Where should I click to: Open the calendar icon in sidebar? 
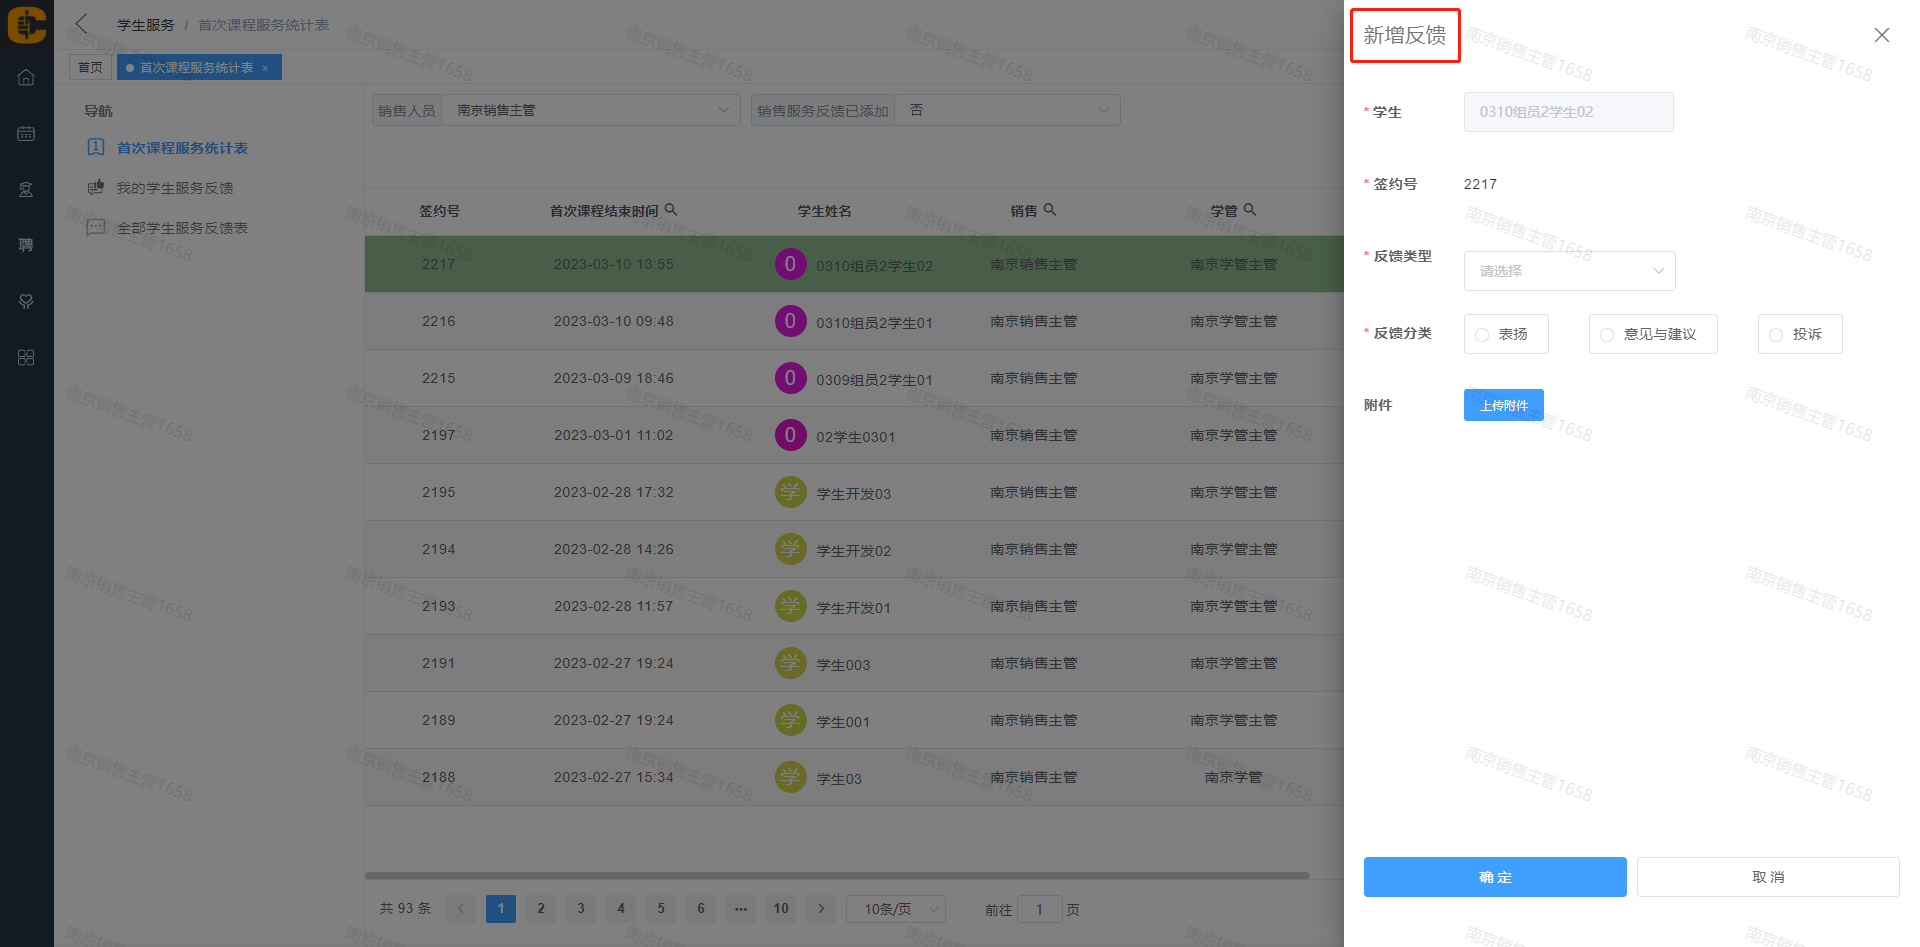(26, 134)
